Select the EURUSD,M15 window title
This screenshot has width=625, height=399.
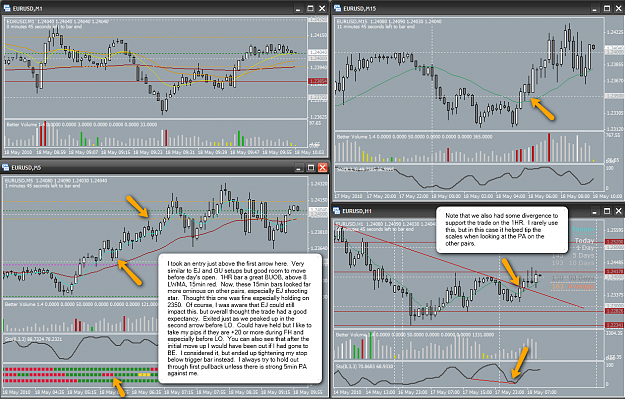(360, 8)
